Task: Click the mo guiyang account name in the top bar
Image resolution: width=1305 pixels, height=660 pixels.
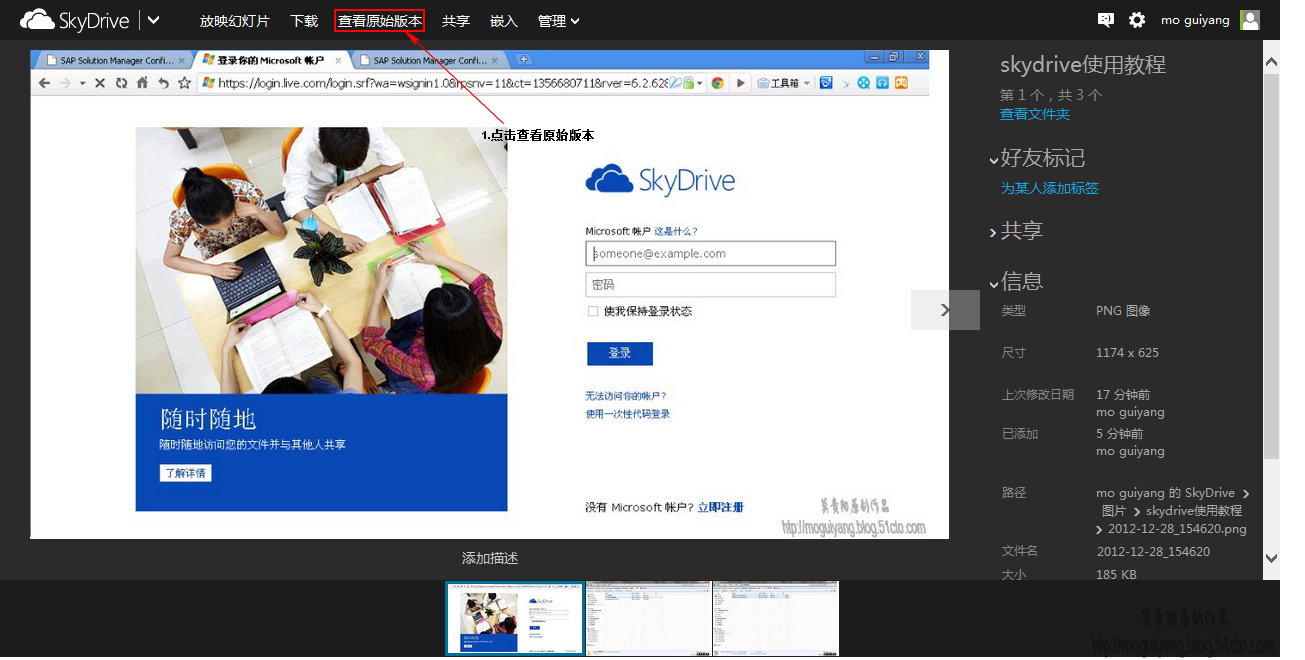Action: pyautogui.click(x=1195, y=20)
